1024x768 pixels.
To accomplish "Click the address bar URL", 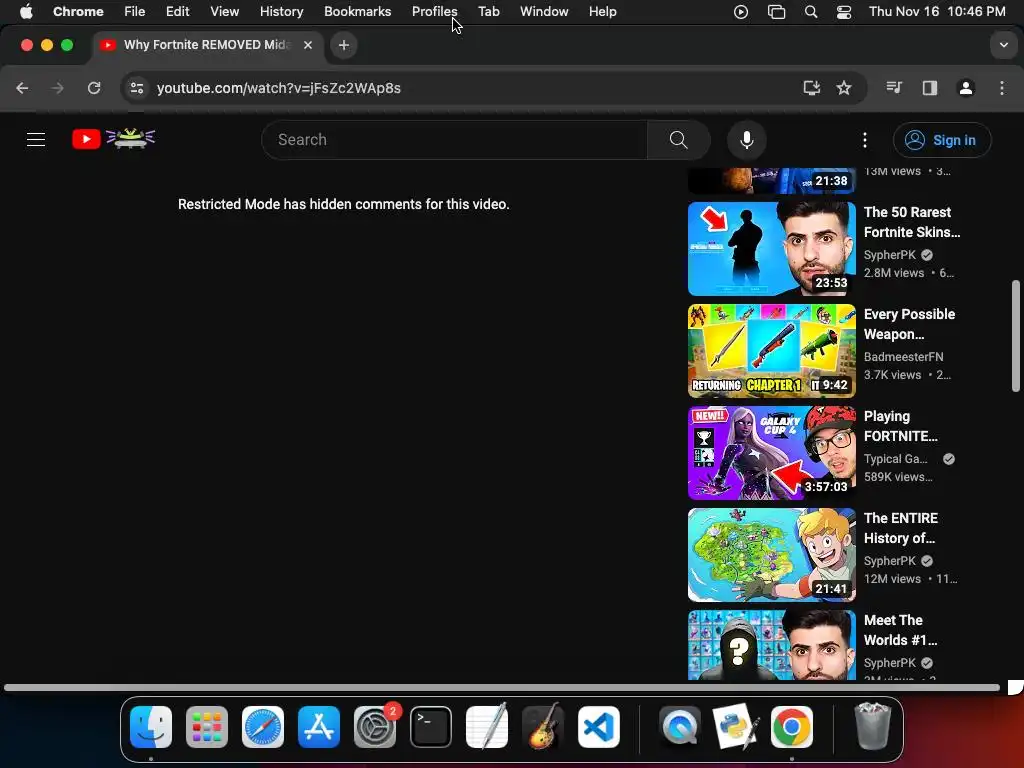I will coord(279,88).
